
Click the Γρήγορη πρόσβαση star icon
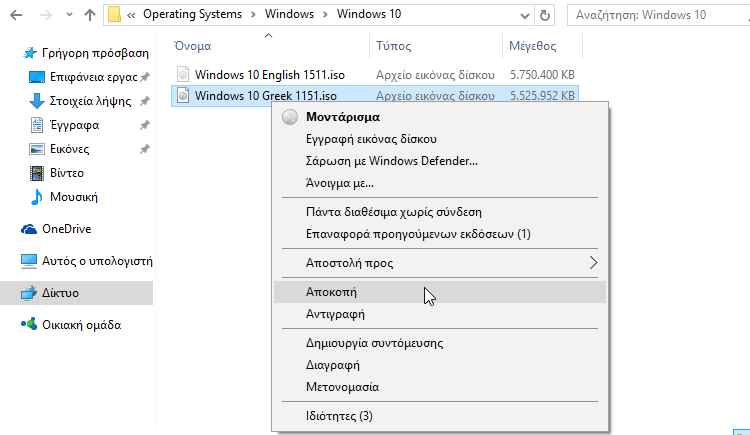[x=30, y=53]
